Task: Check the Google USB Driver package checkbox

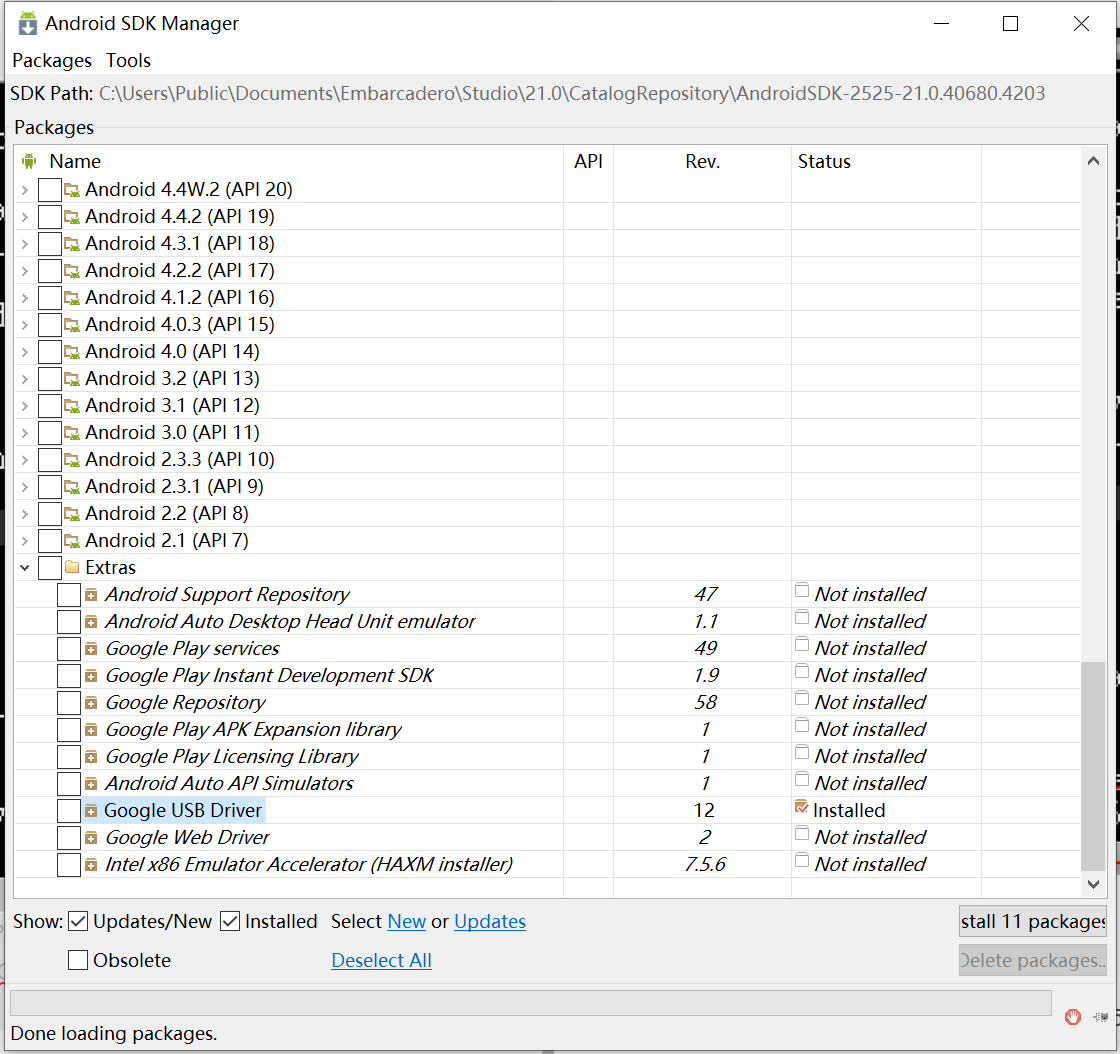Action: [68, 810]
